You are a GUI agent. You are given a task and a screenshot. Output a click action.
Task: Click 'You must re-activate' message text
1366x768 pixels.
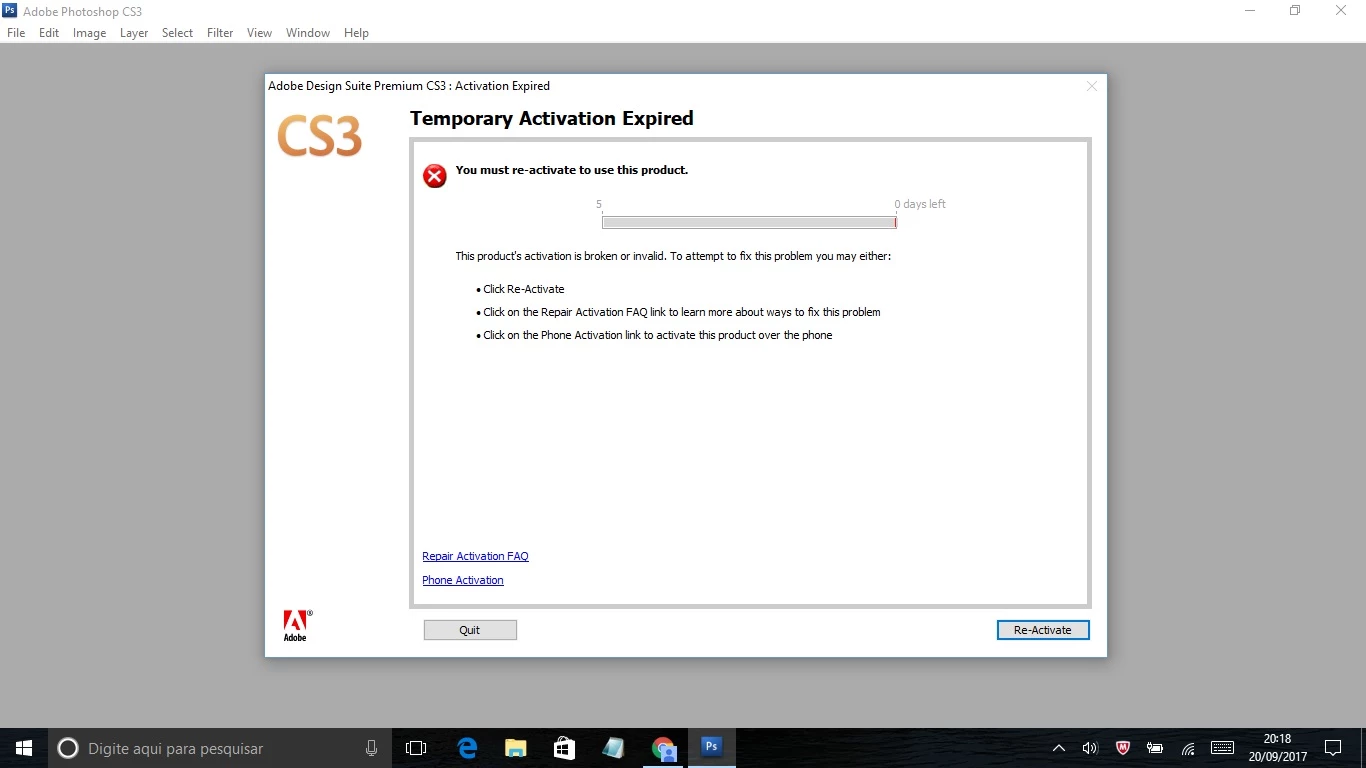coord(571,170)
